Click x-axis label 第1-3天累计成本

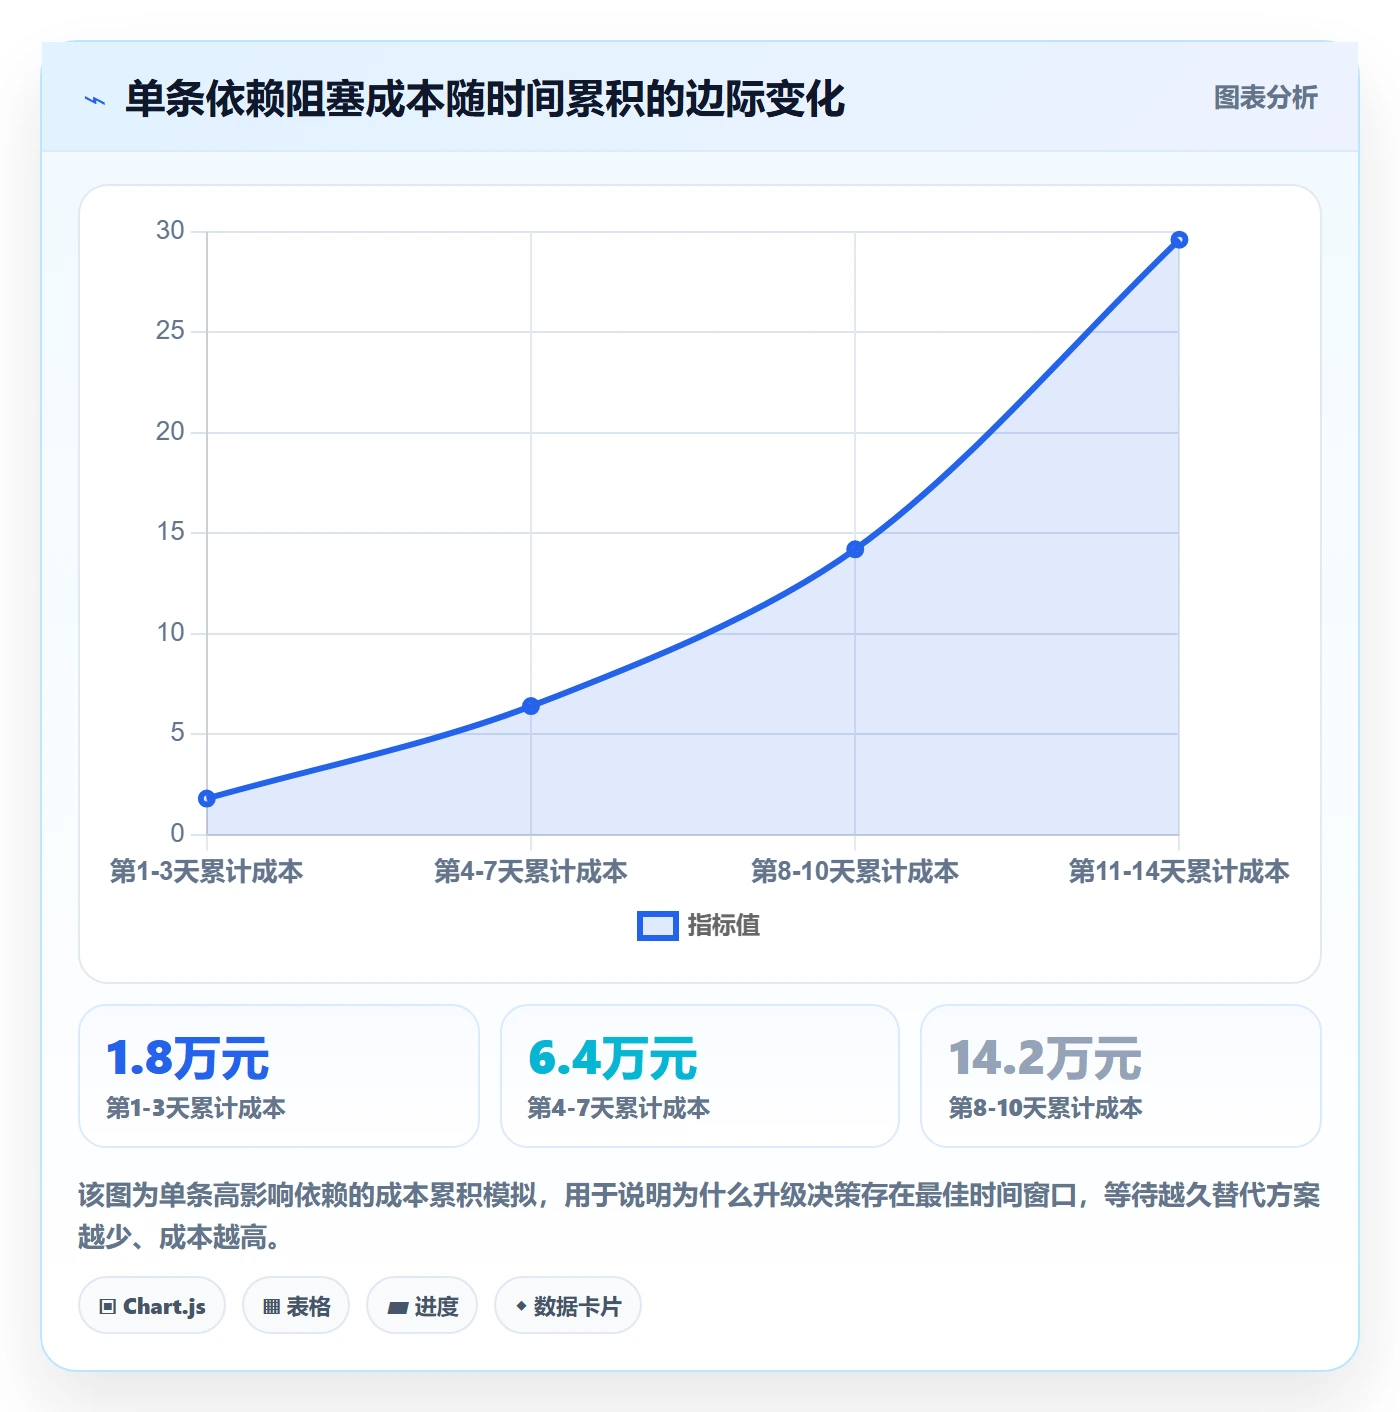(x=207, y=871)
